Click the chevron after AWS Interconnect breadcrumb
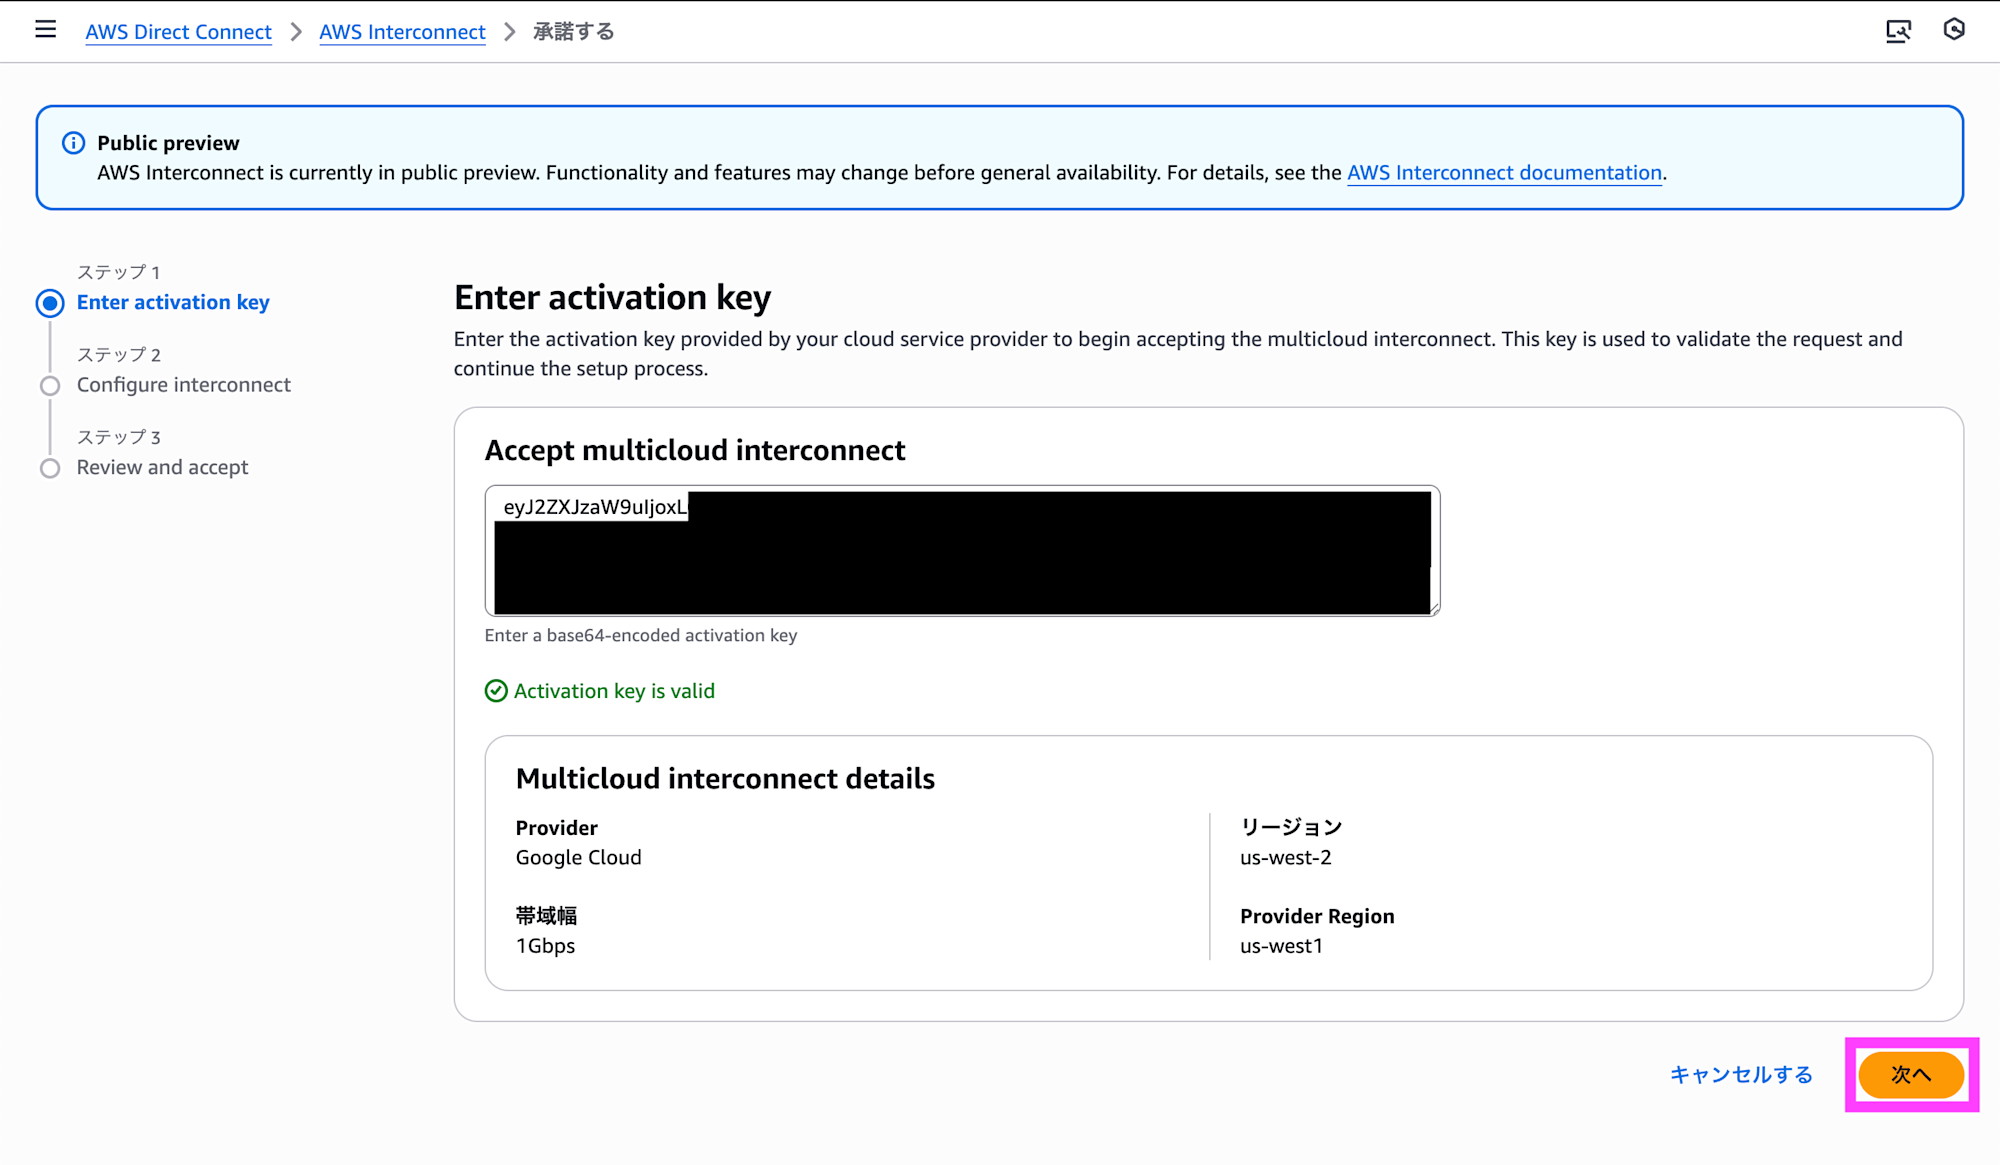The width and height of the screenshot is (2000, 1165). (510, 32)
